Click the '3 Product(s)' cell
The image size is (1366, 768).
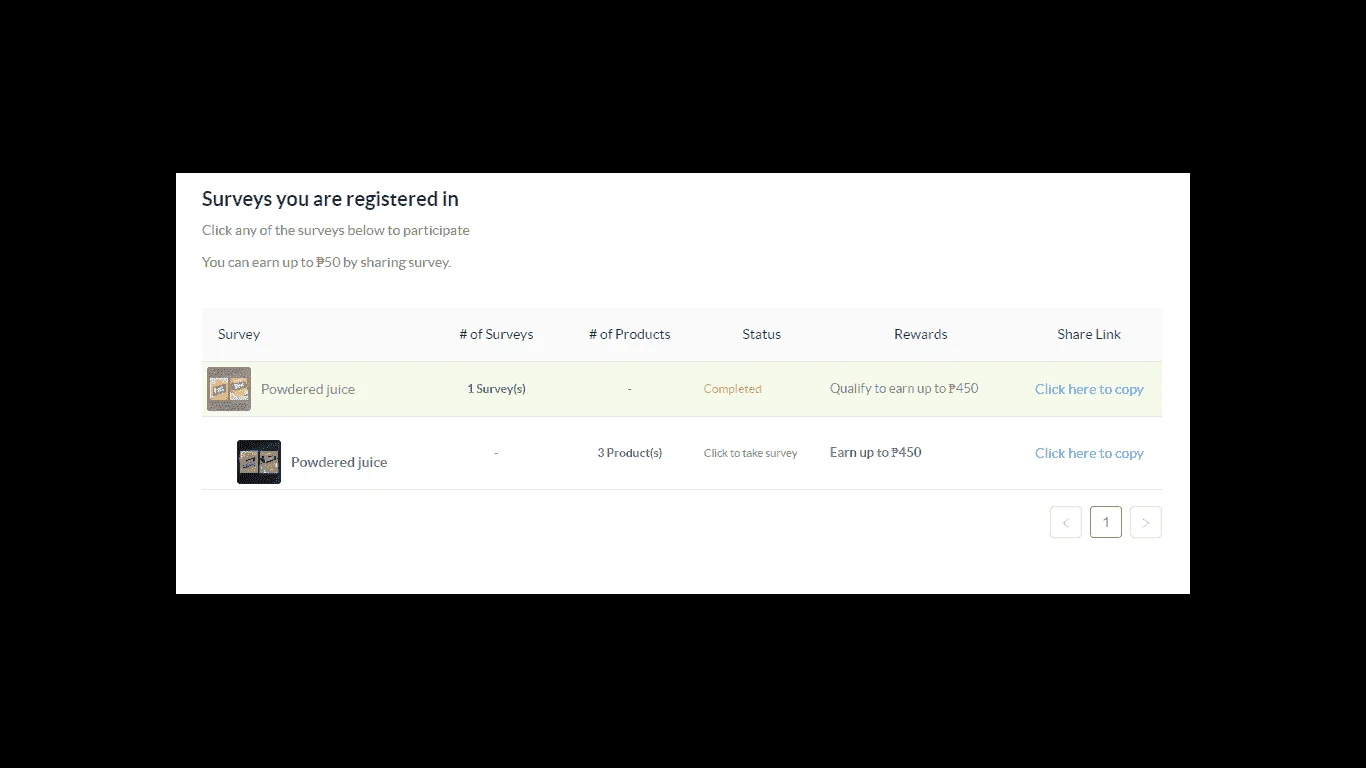coord(629,453)
